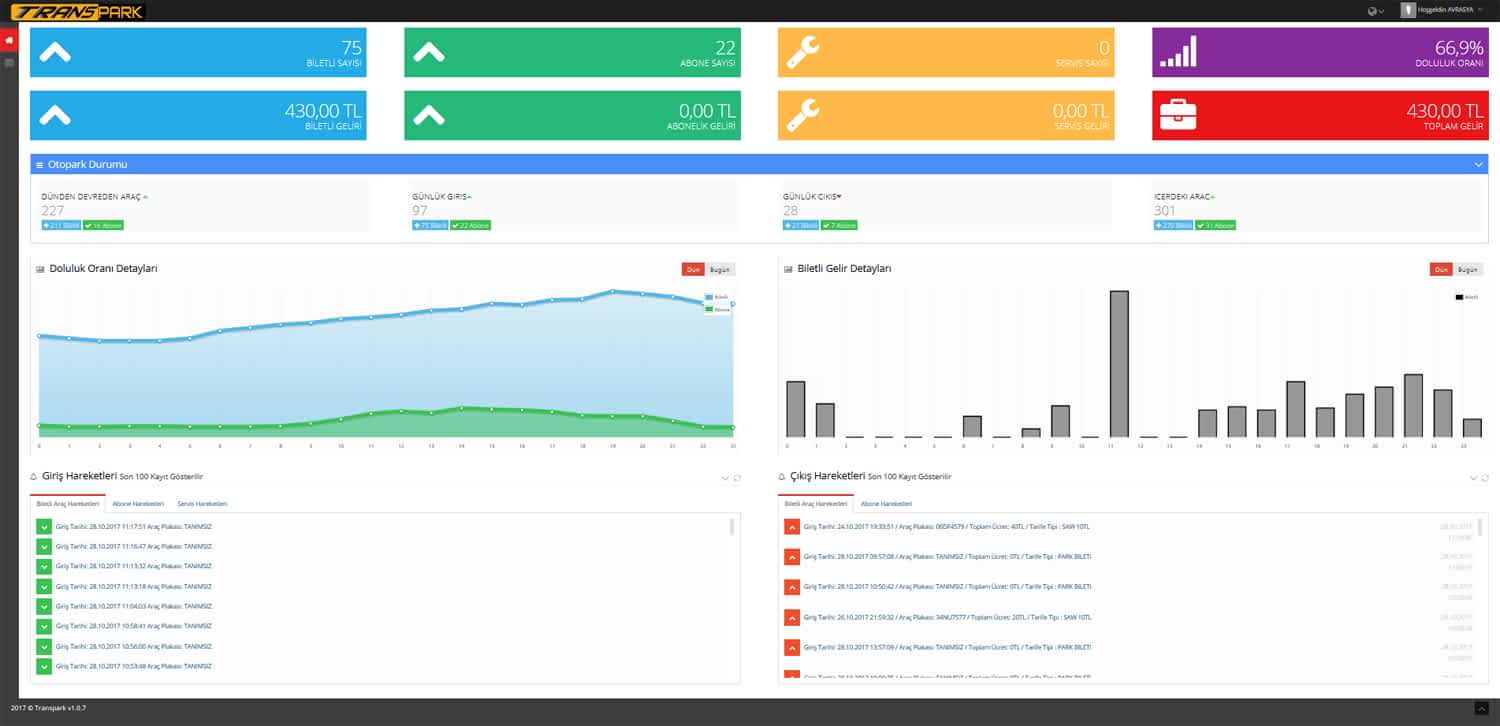This screenshot has height=726, width=1500.
Task: Toggle Doluluk Oranı chart to Bugün
Action: tap(720, 269)
